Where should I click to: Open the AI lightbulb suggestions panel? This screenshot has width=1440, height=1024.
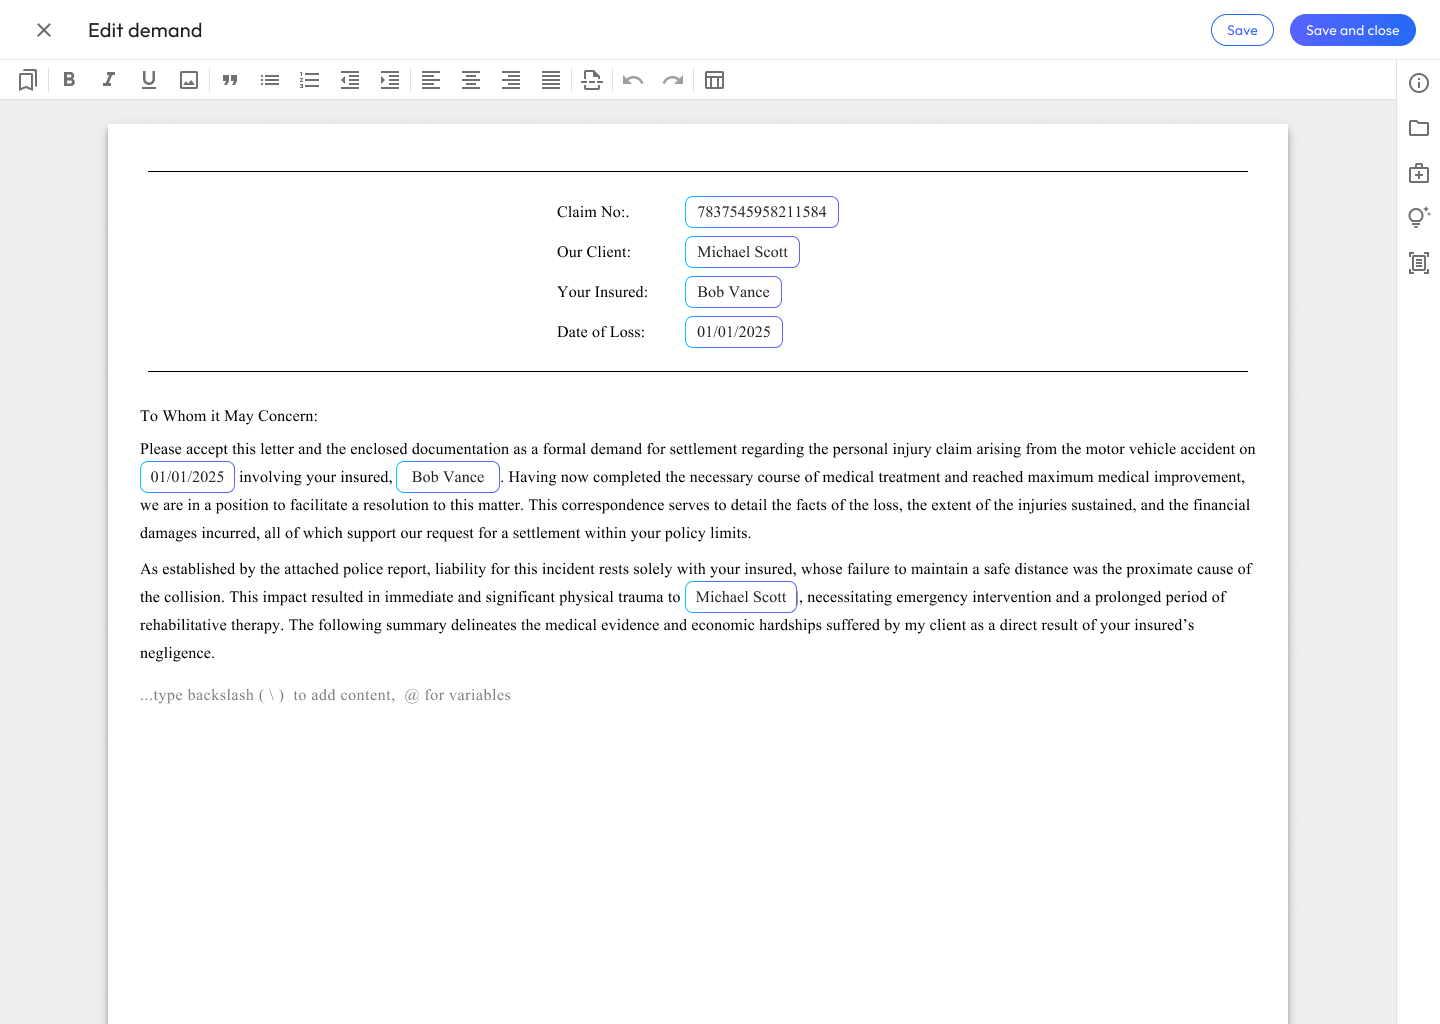click(1419, 217)
